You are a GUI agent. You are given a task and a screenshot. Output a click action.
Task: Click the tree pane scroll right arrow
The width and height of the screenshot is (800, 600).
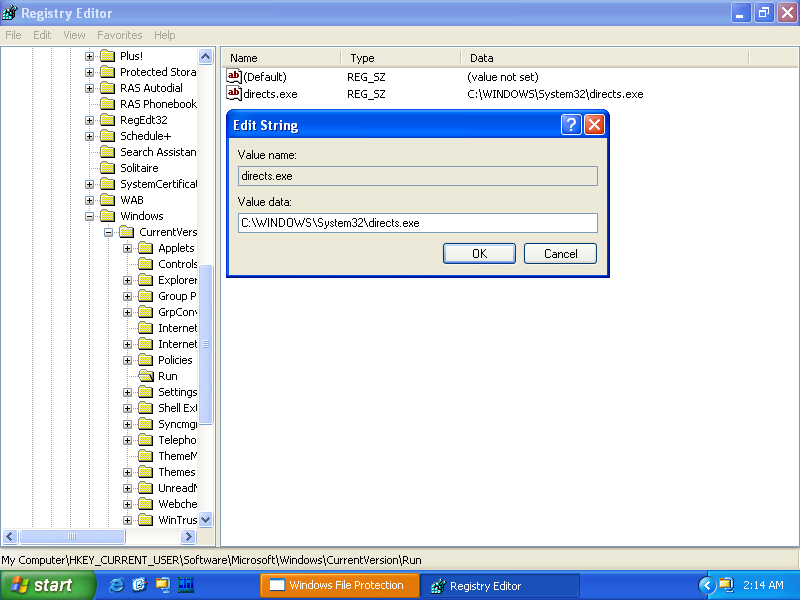click(x=188, y=536)
